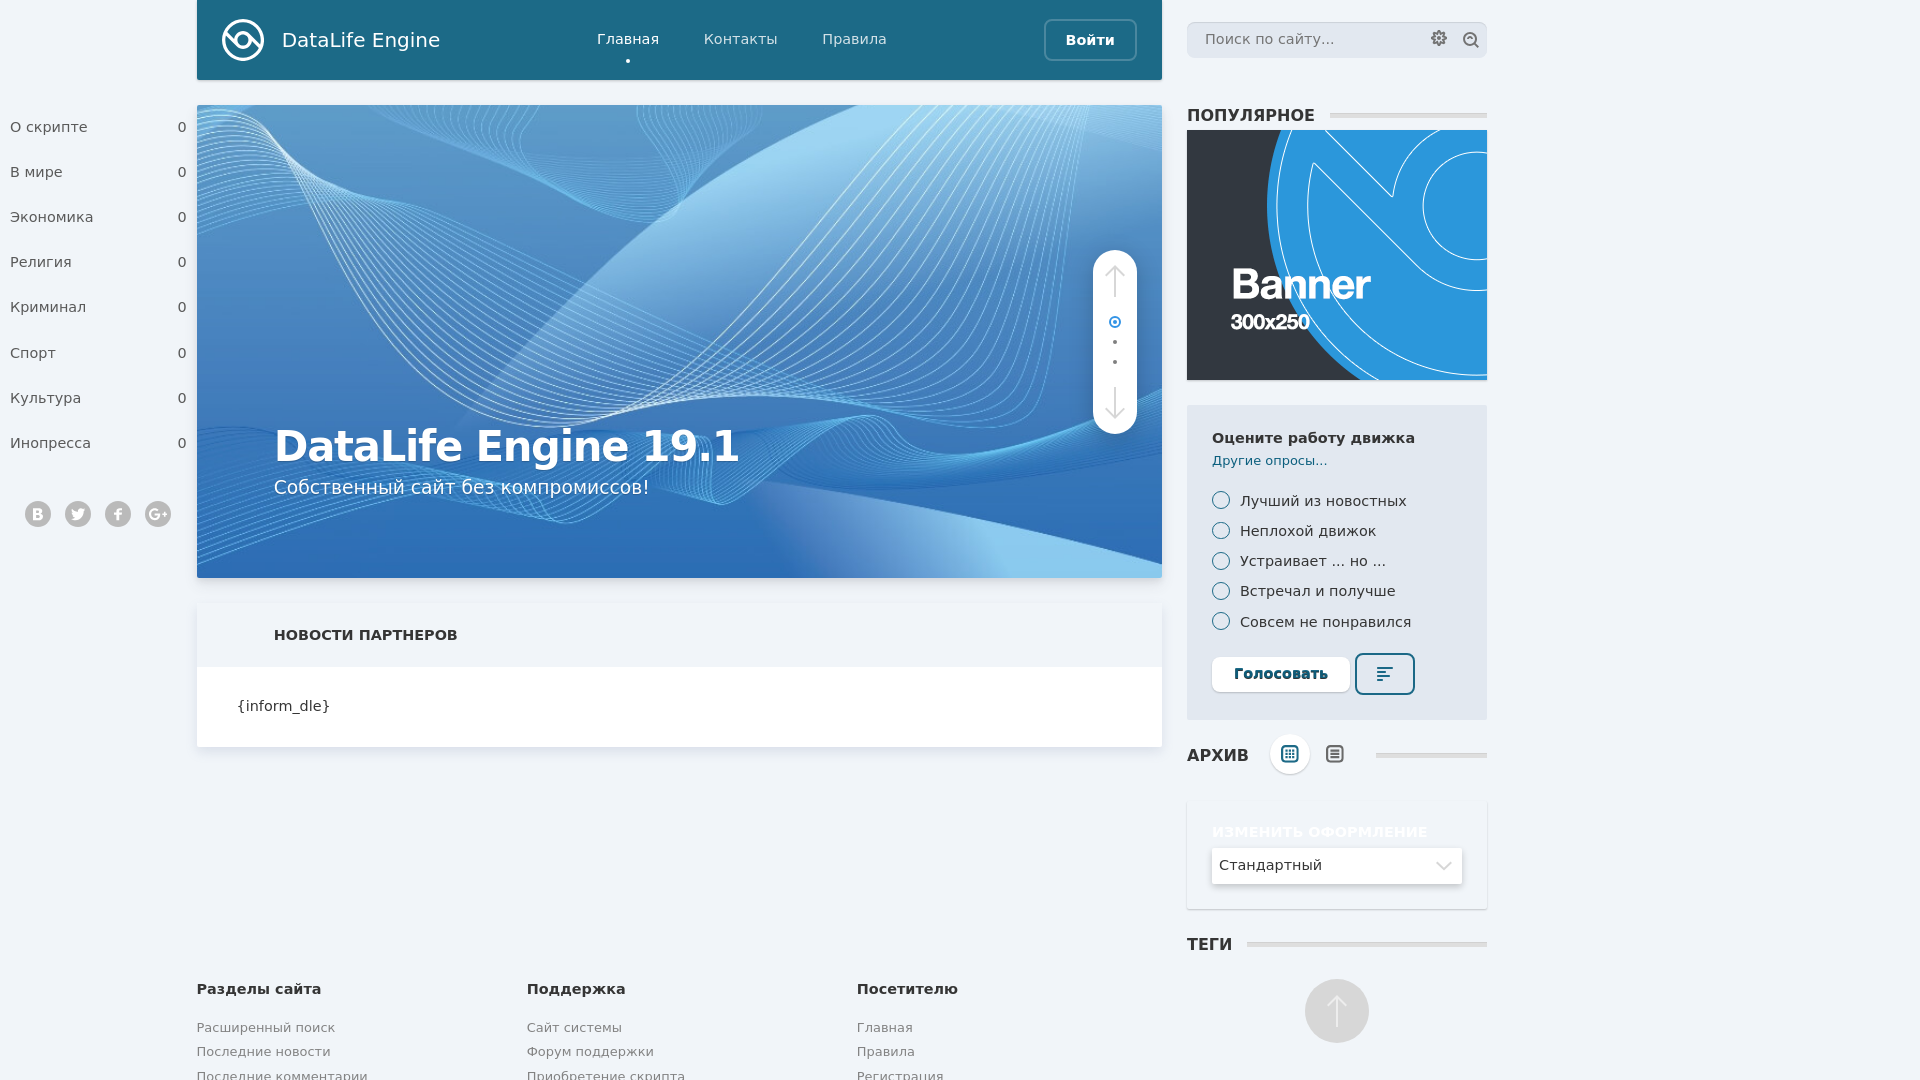This screenshot has height=1080, width=1920.
Task: Open footer link Форум поддержки
Action: pos(590,1052)
